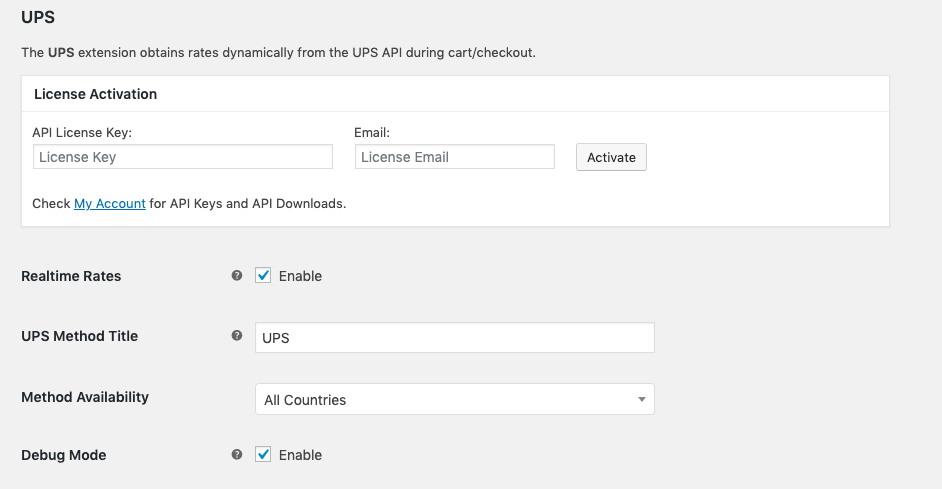Toggle the Realtime Rates Enable checkbox
The width and height of the screenshot is (942, 489).
point(263,275)
